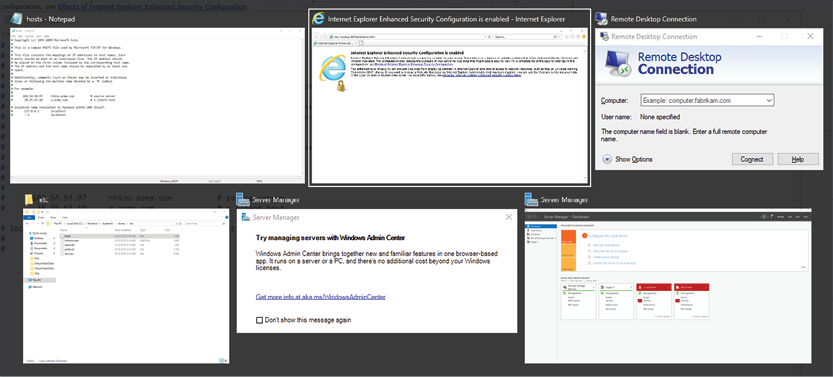Screen dimensions: 833x377
Task: Click the small icon in Remote Desktop's inner title bar
Action: click(605, 37)
